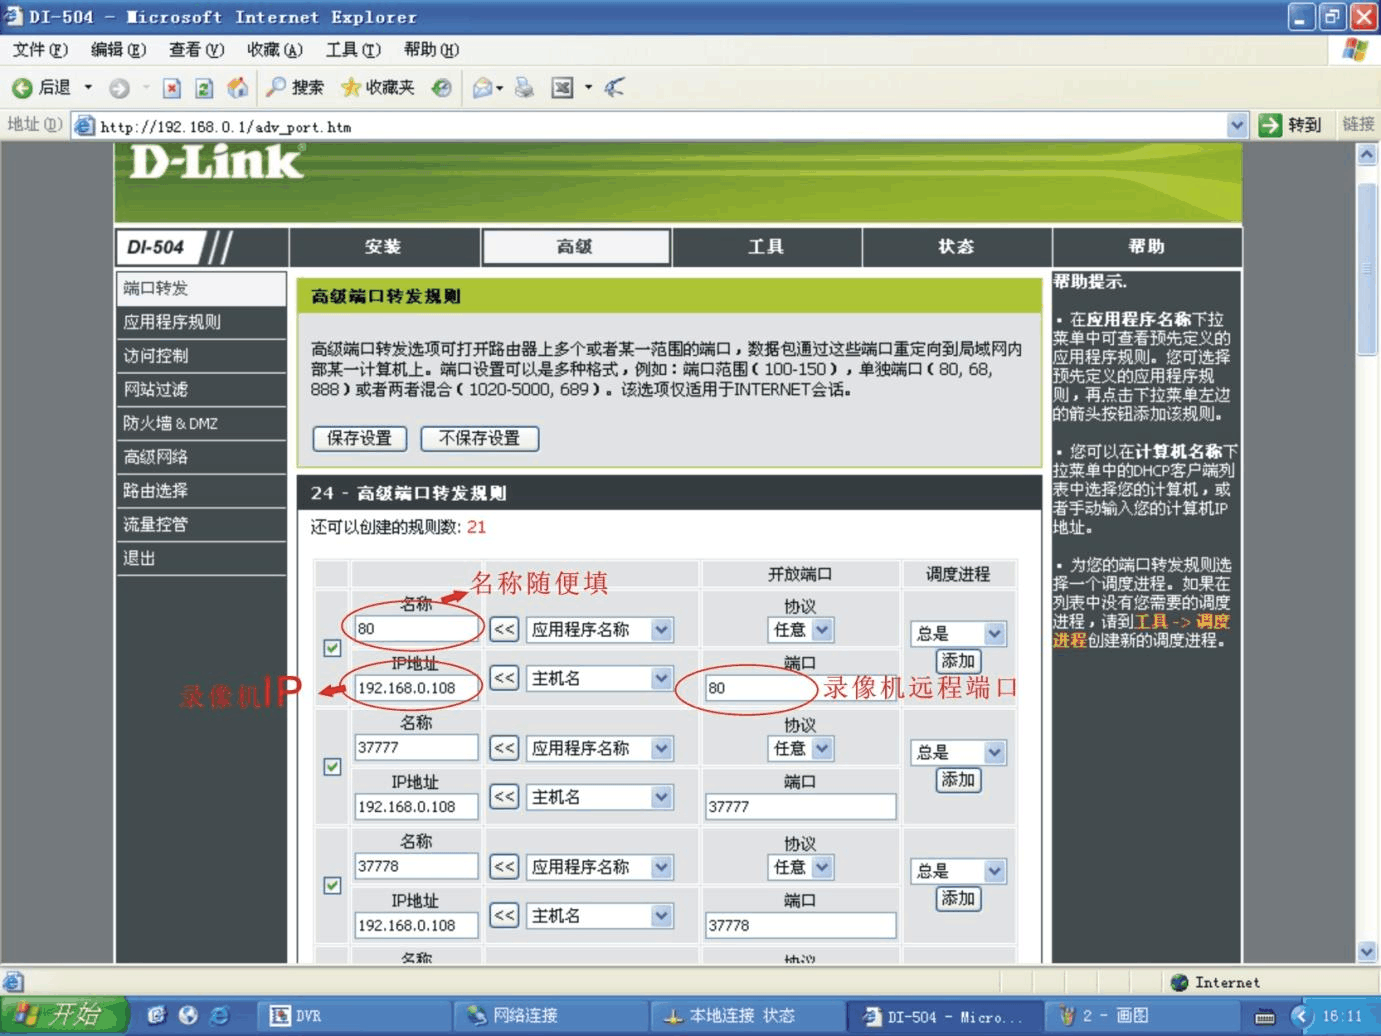
Task: Click the page's vertical scrollbar thumb
Action: (x=1367, y=268)
